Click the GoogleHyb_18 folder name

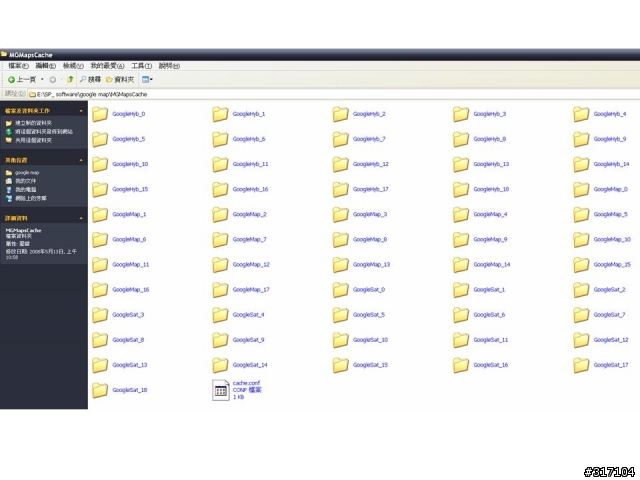pyautogui.click(x=491, y=189)
